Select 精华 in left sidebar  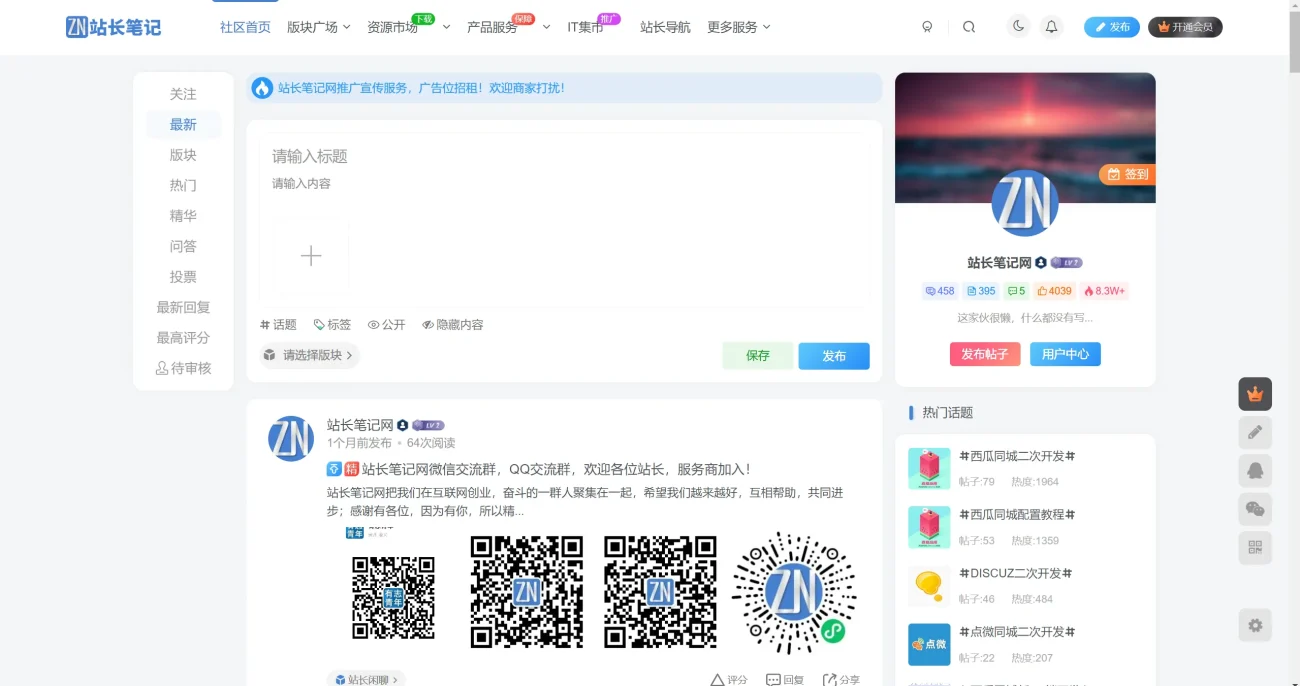(x=183, y=216)
